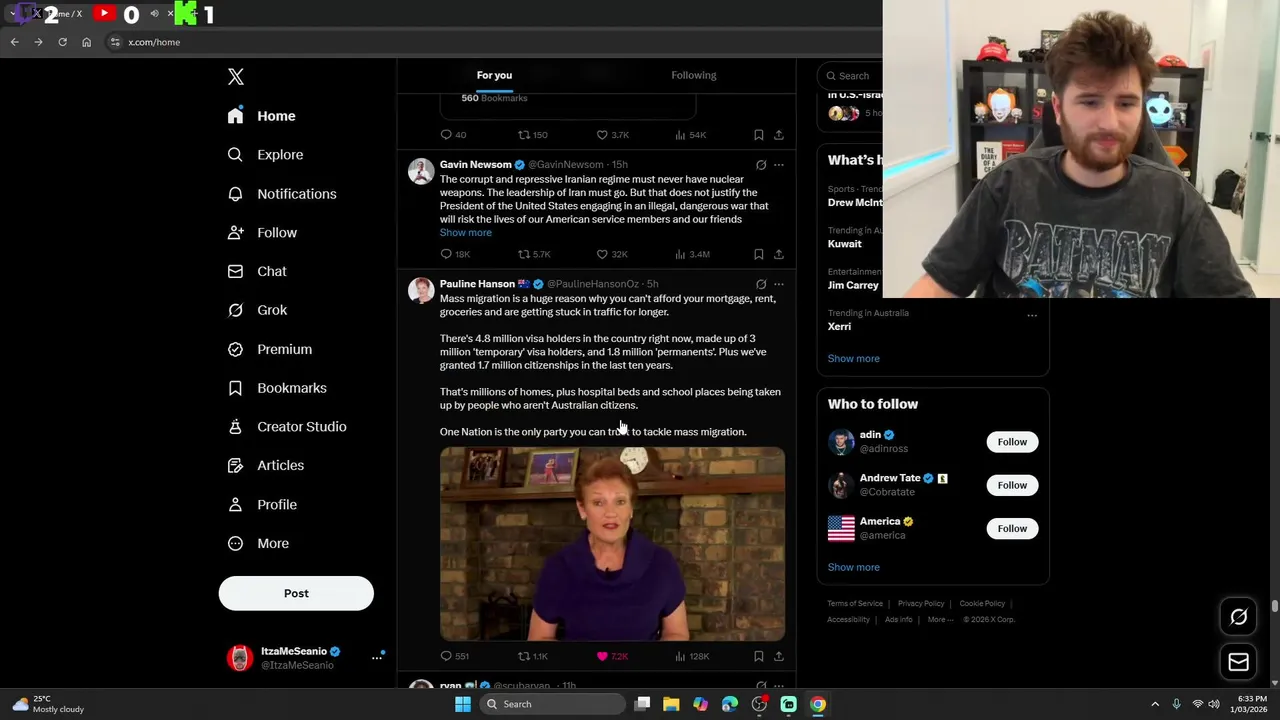Open floating messages envelope button

pyautogui.click(x=1238, y=662)
